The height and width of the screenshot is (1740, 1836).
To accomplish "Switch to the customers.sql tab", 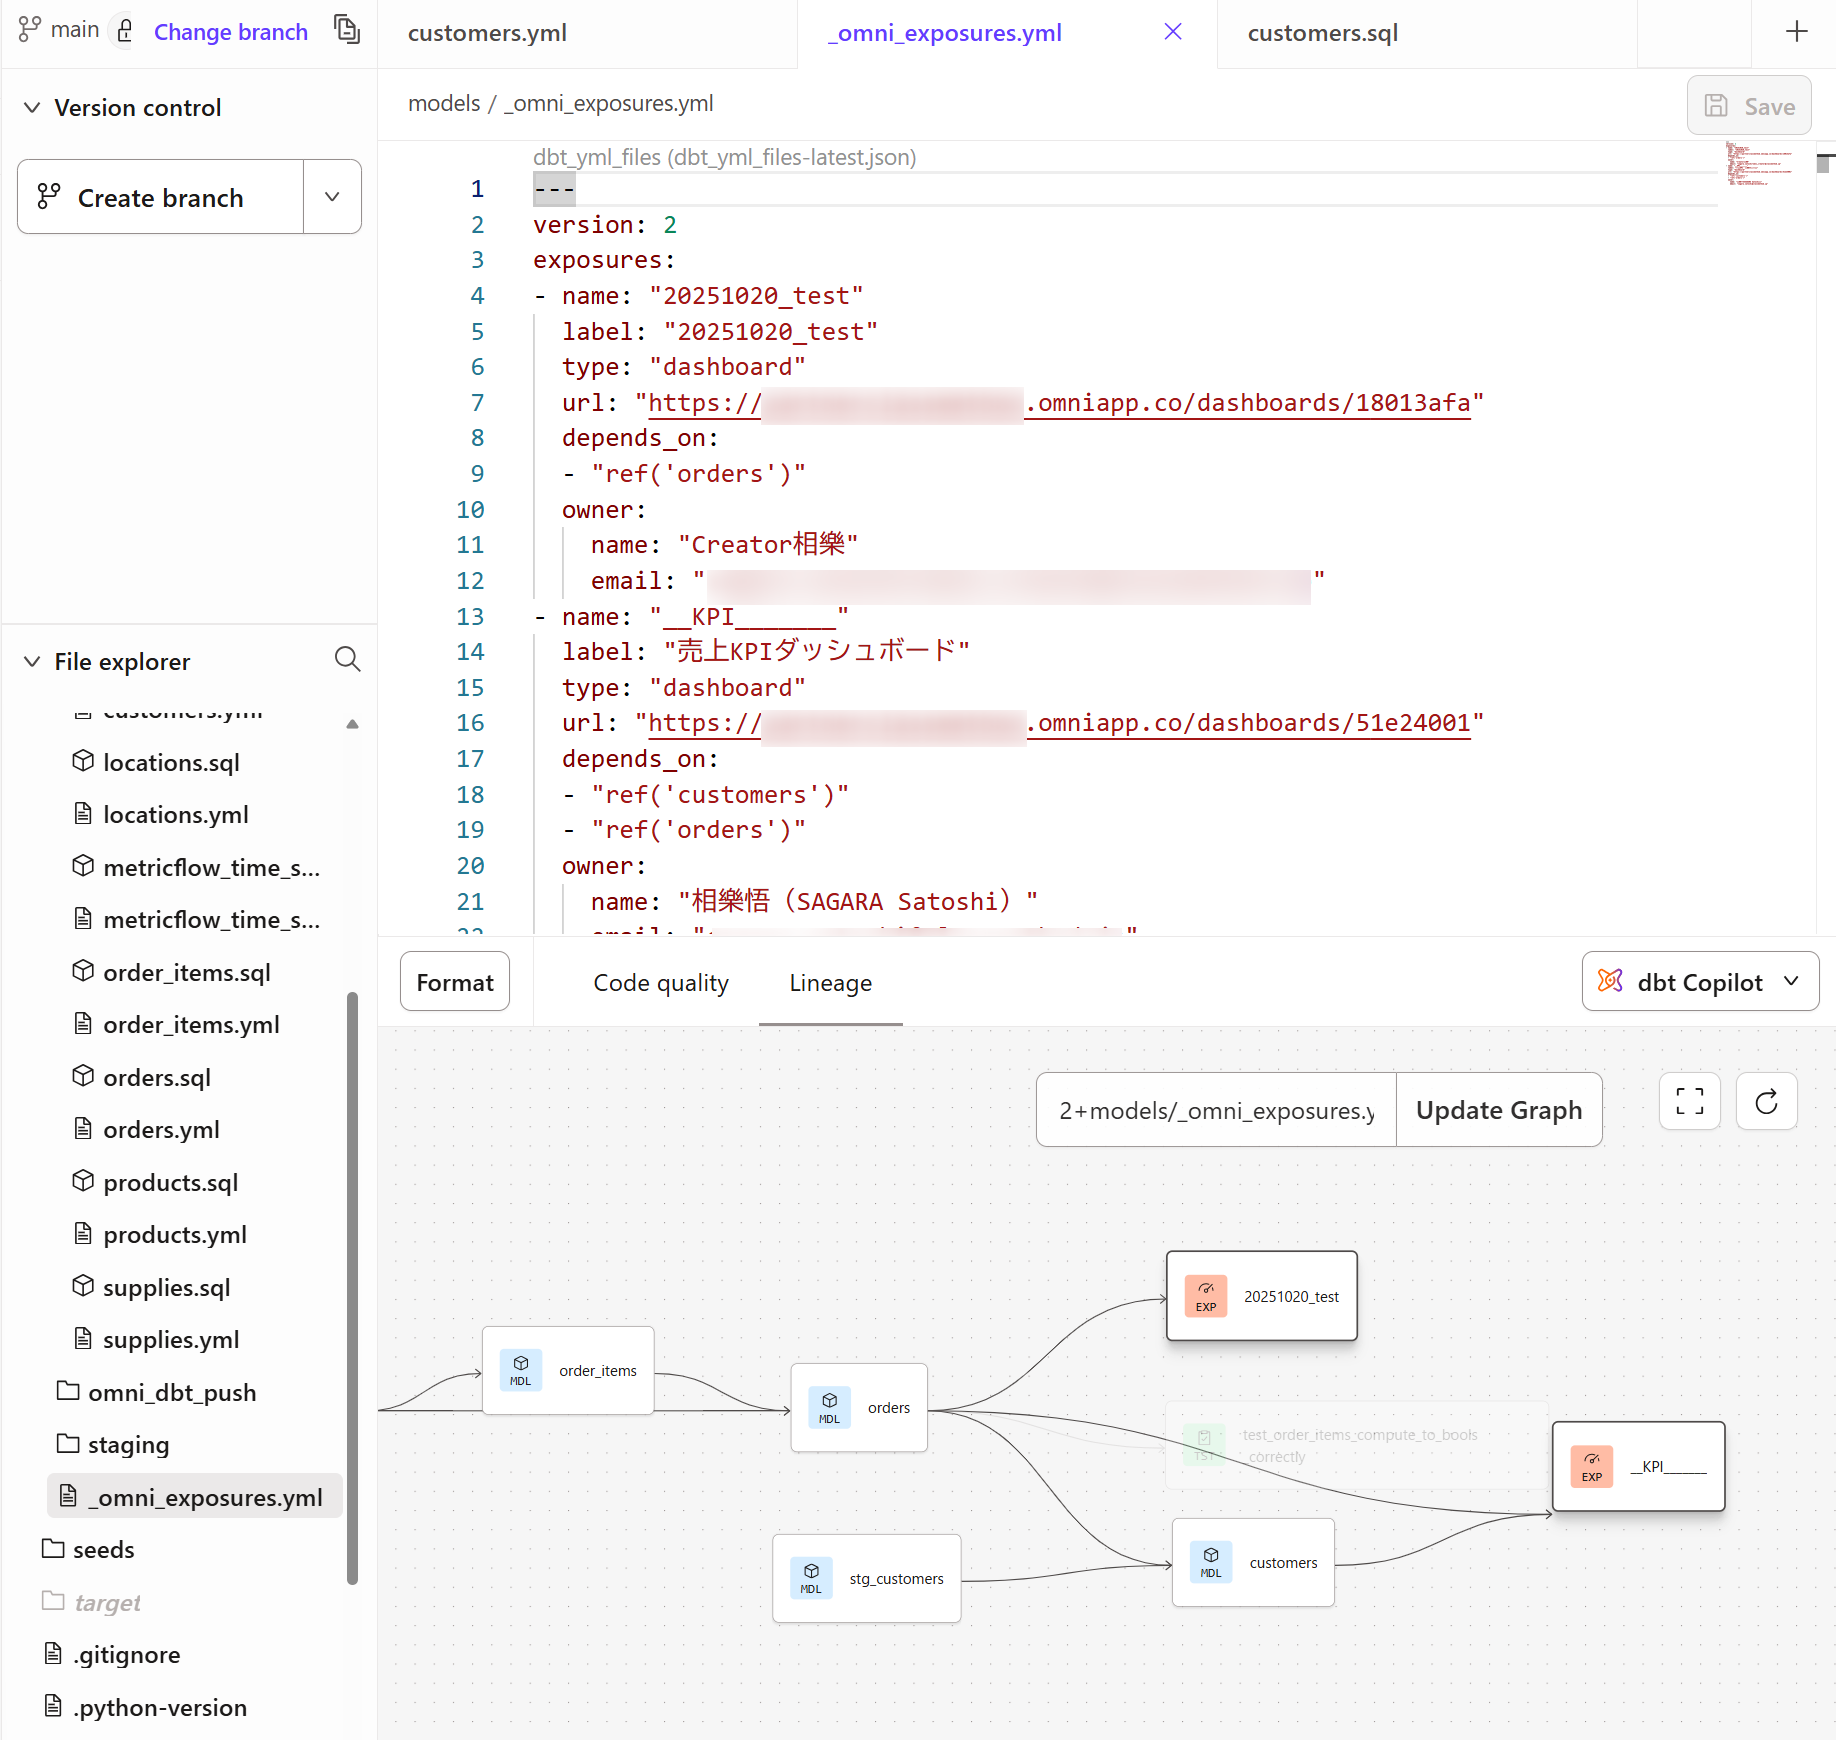I will click(1322, 33).
